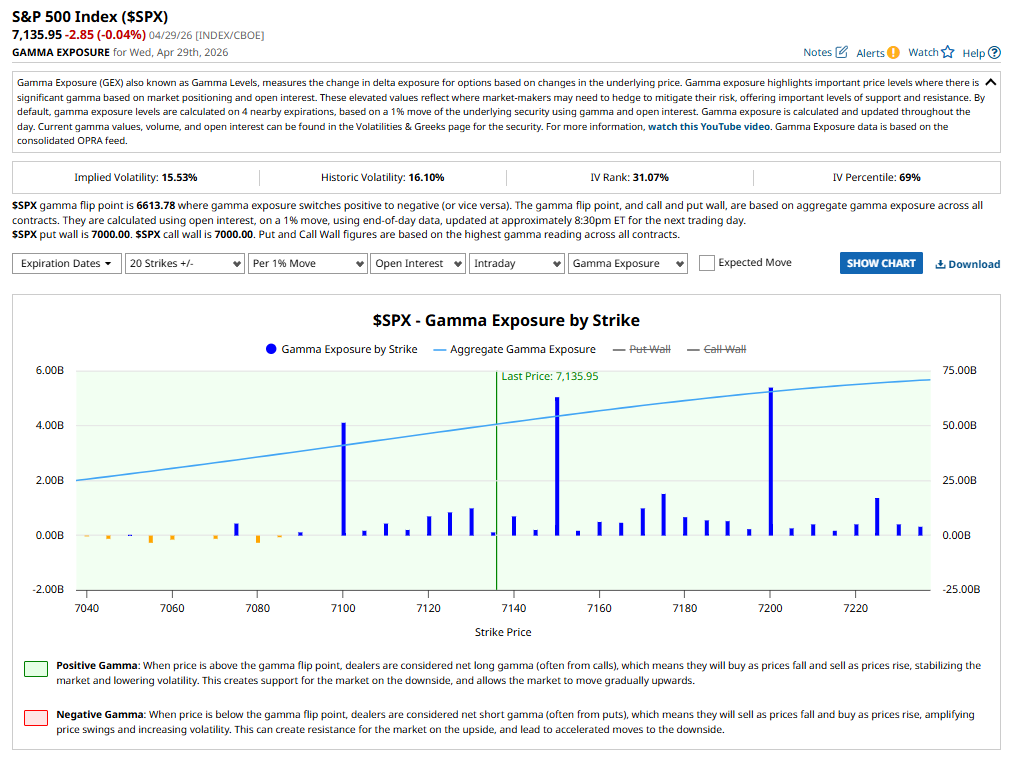The image size is (1014, 761).
Task: Click the tall bar at strike 7200
Action: pyautogui.click(x=770, y=460)
